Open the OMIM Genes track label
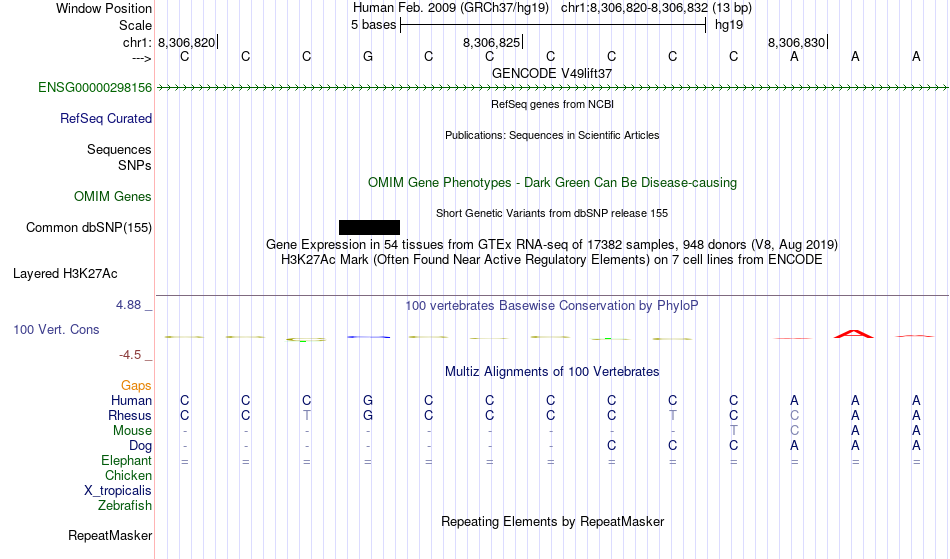Viewport: 950px width, 559px height. point(113,197)
